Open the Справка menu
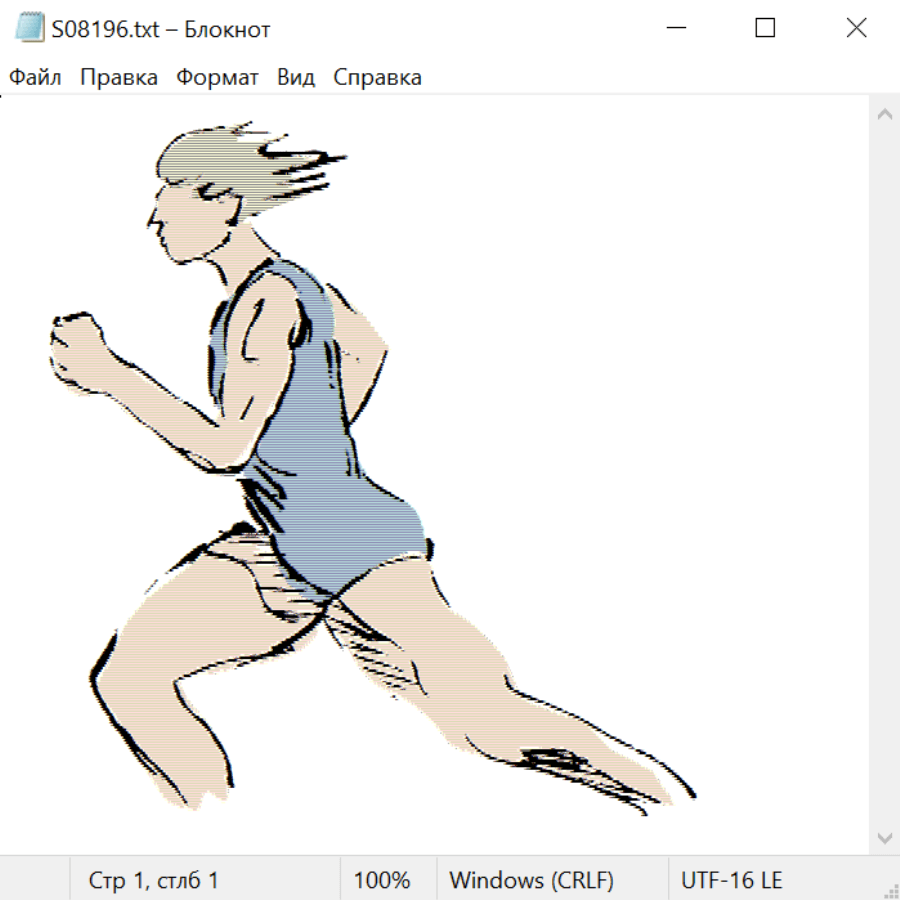Viewport: 900px width, 900px height. [x=377, y=78]
